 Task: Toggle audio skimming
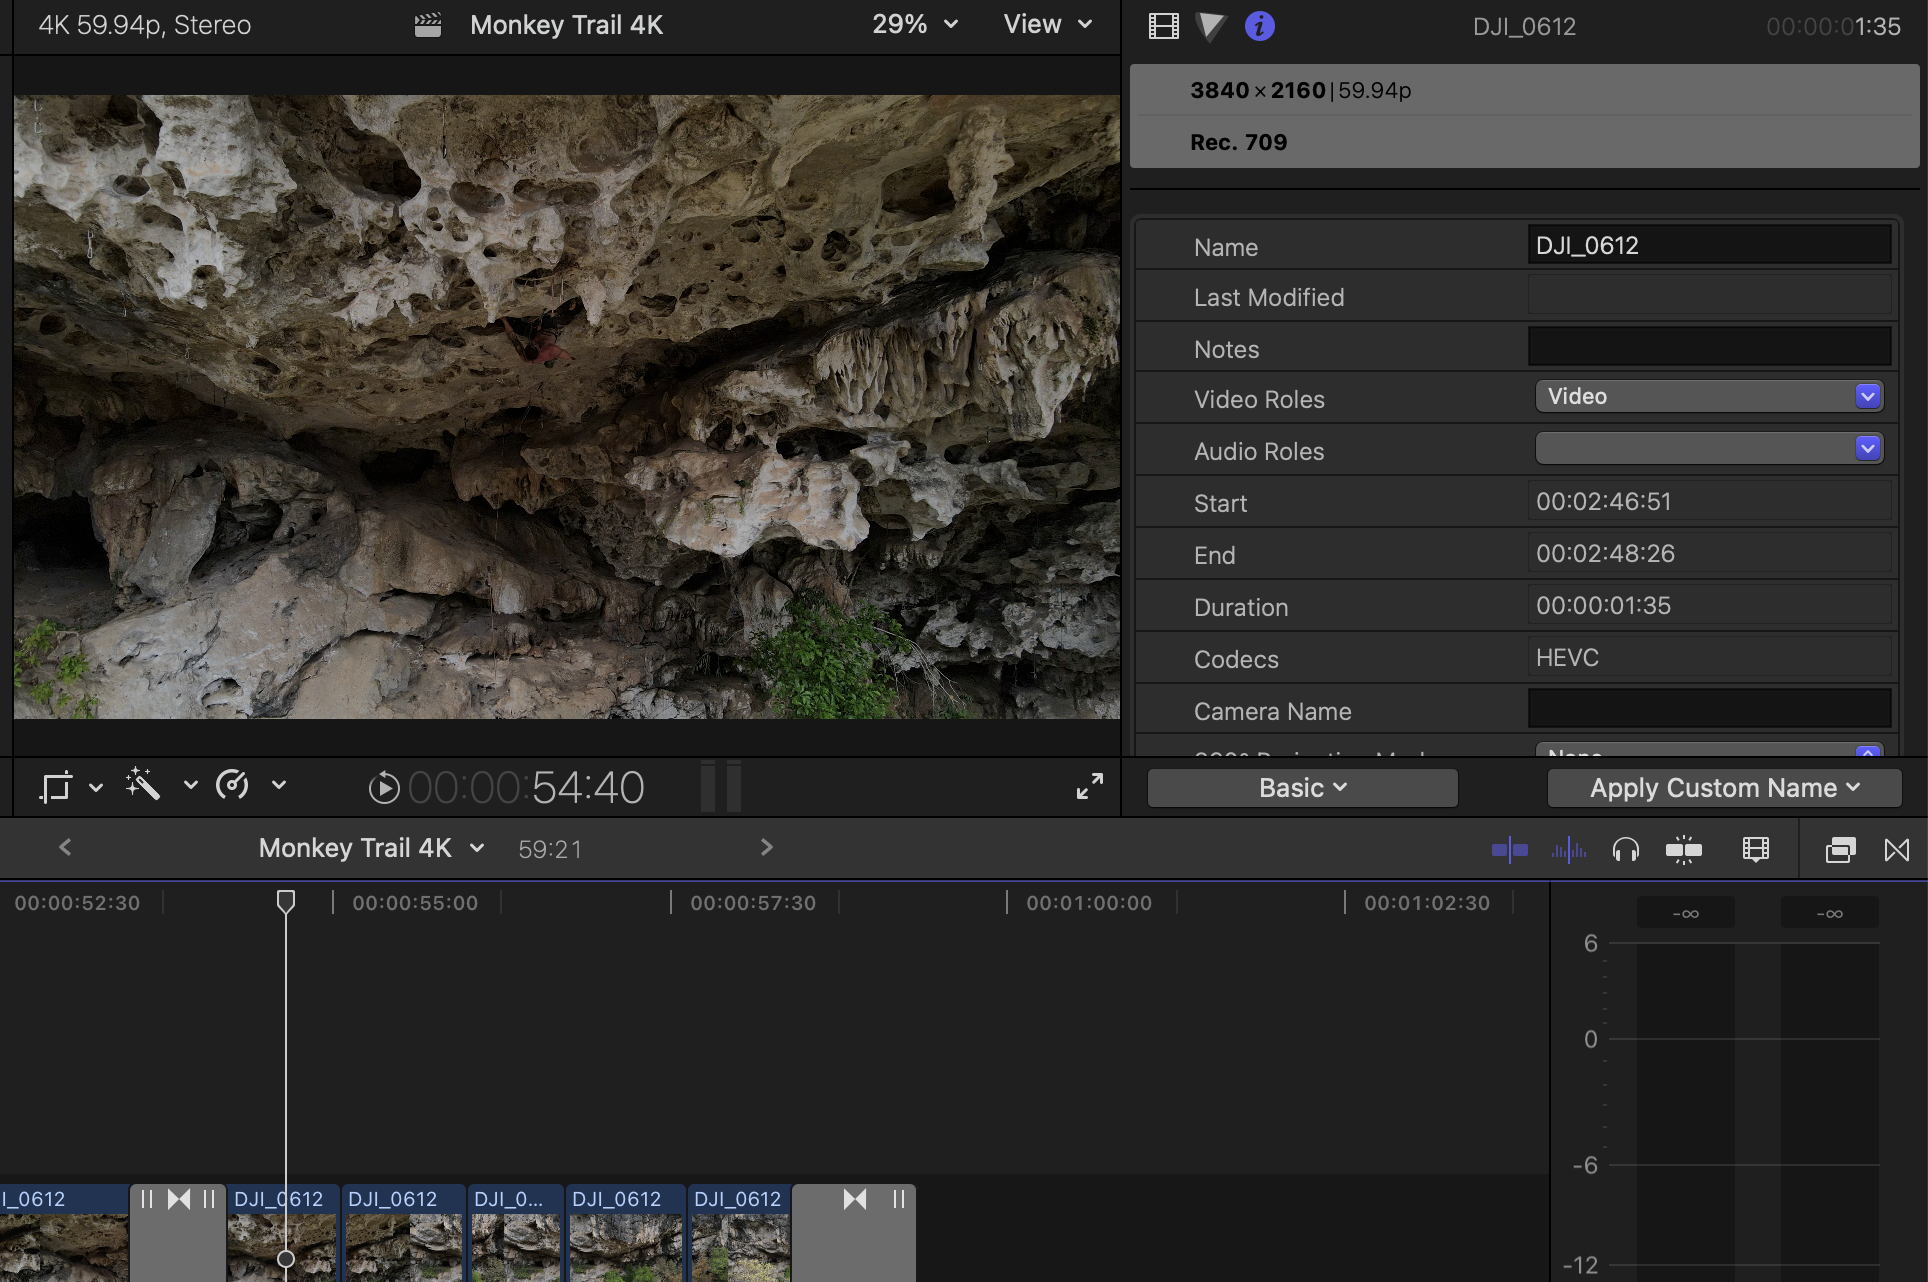(1568, 850)
